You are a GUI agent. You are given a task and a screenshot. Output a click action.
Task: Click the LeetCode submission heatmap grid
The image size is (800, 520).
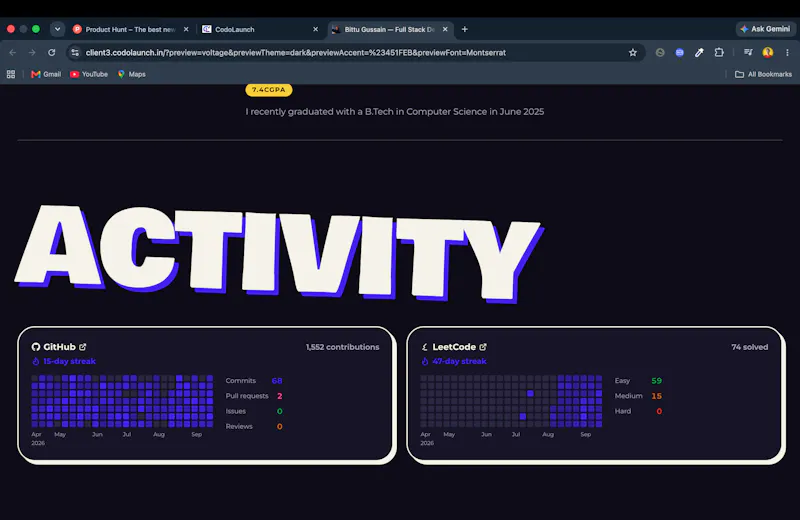511,401
